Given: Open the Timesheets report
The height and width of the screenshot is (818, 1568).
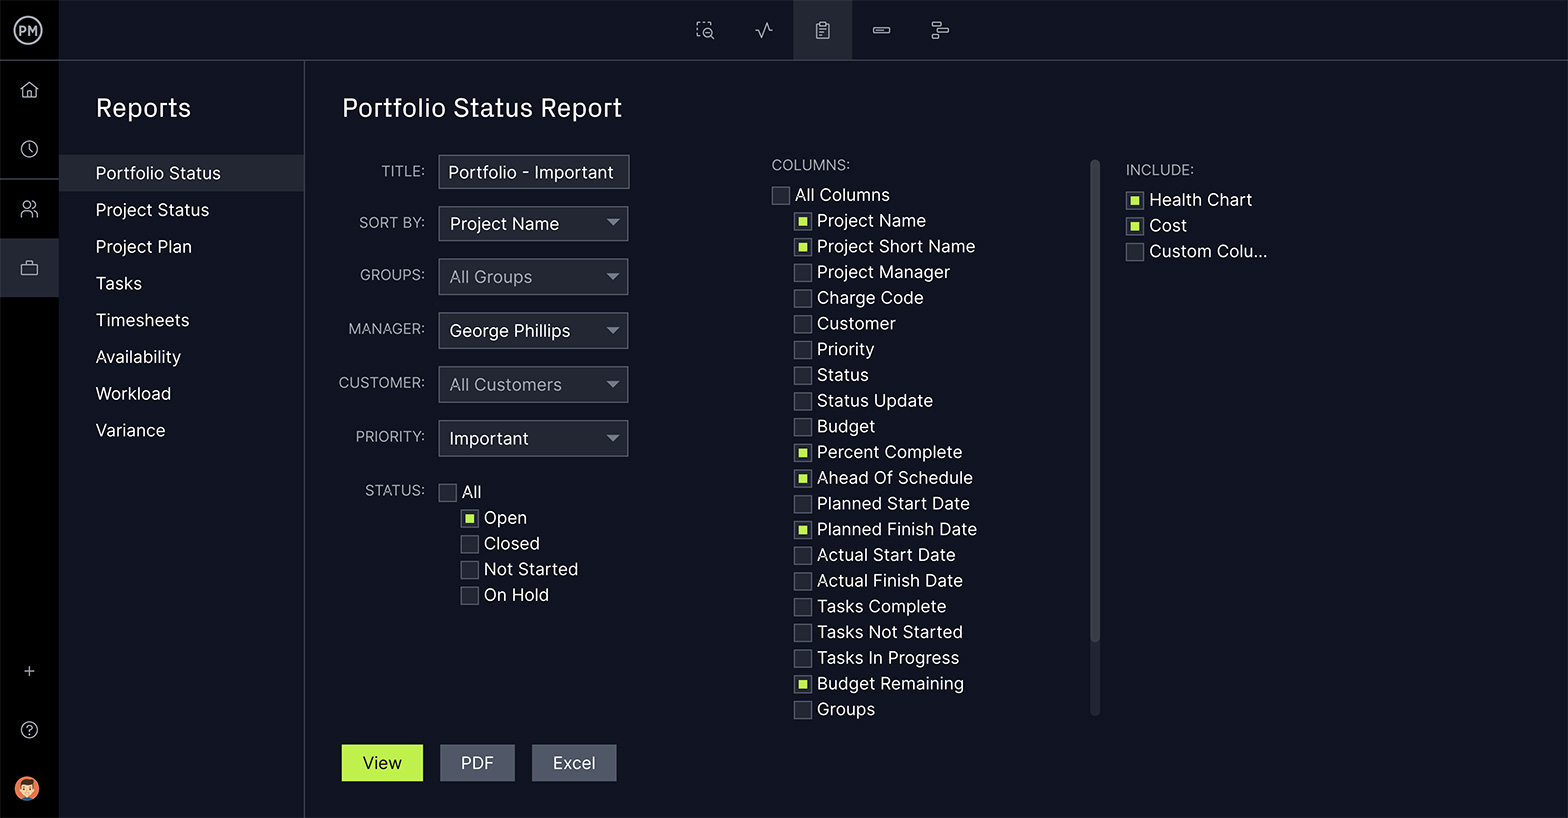Looking at the screenshot, I should [x=142, y=320].
